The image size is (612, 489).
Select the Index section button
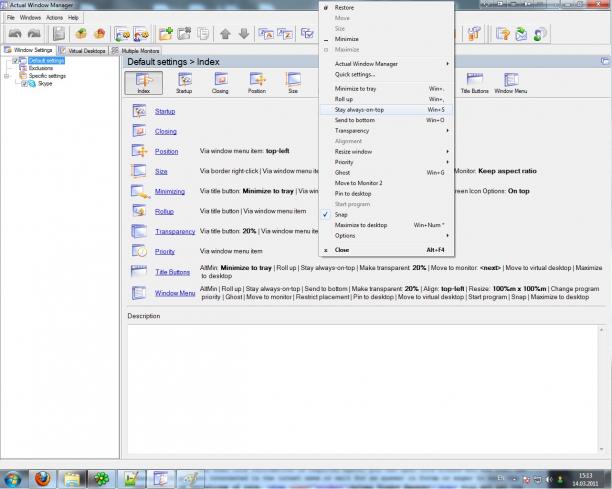point(144,83)
